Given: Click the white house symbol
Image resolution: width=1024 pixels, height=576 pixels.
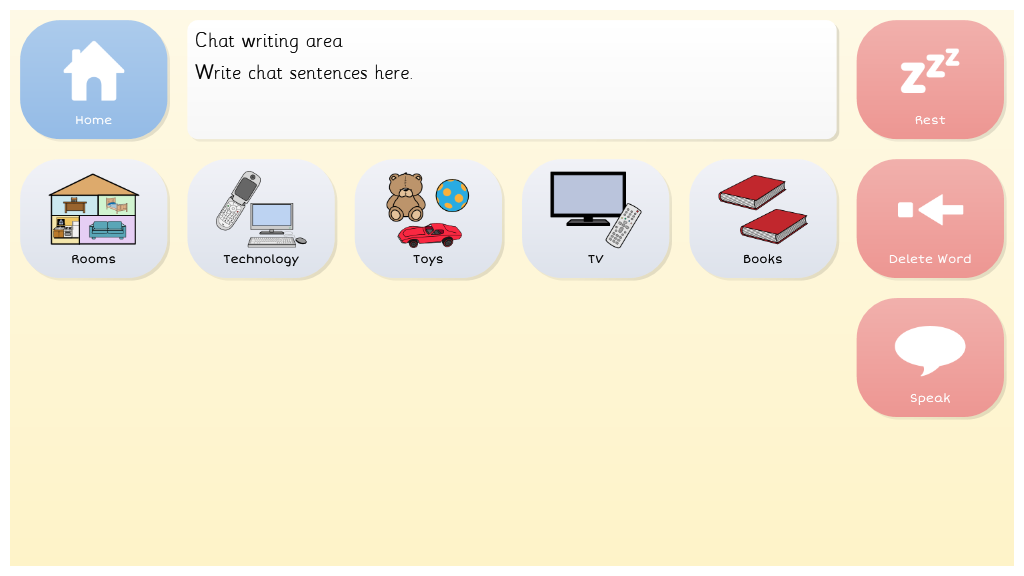Looking at the screenshot, I should (x=93, y=71).
